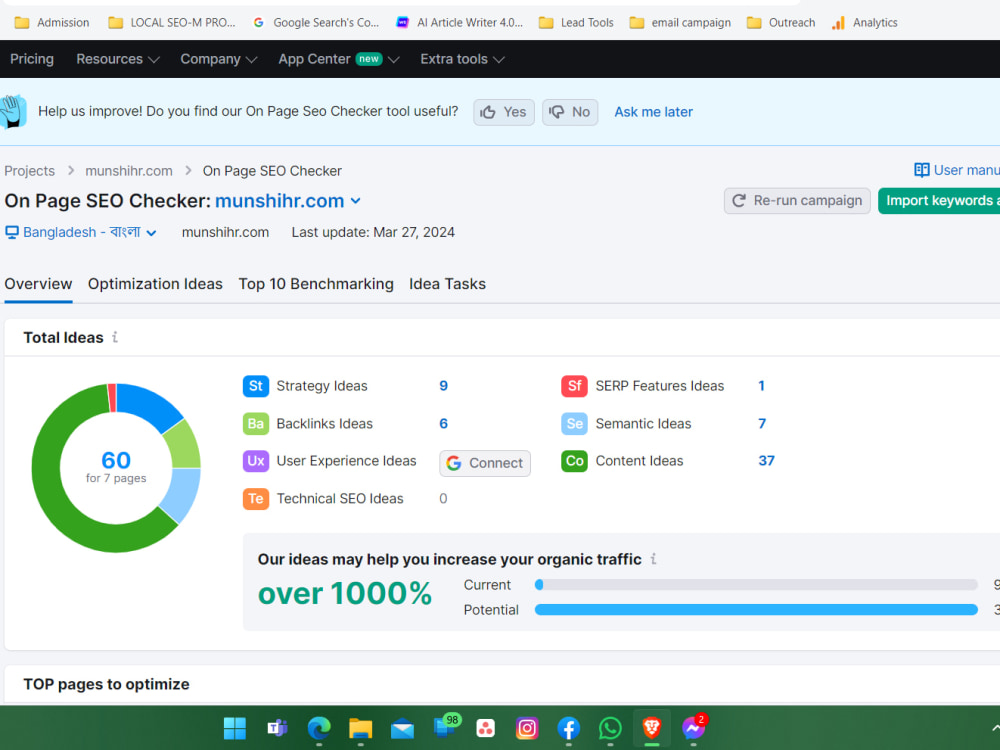Open Microsoft Teams from taskbar
The image size is (1000, 750).
coord(277,728)
